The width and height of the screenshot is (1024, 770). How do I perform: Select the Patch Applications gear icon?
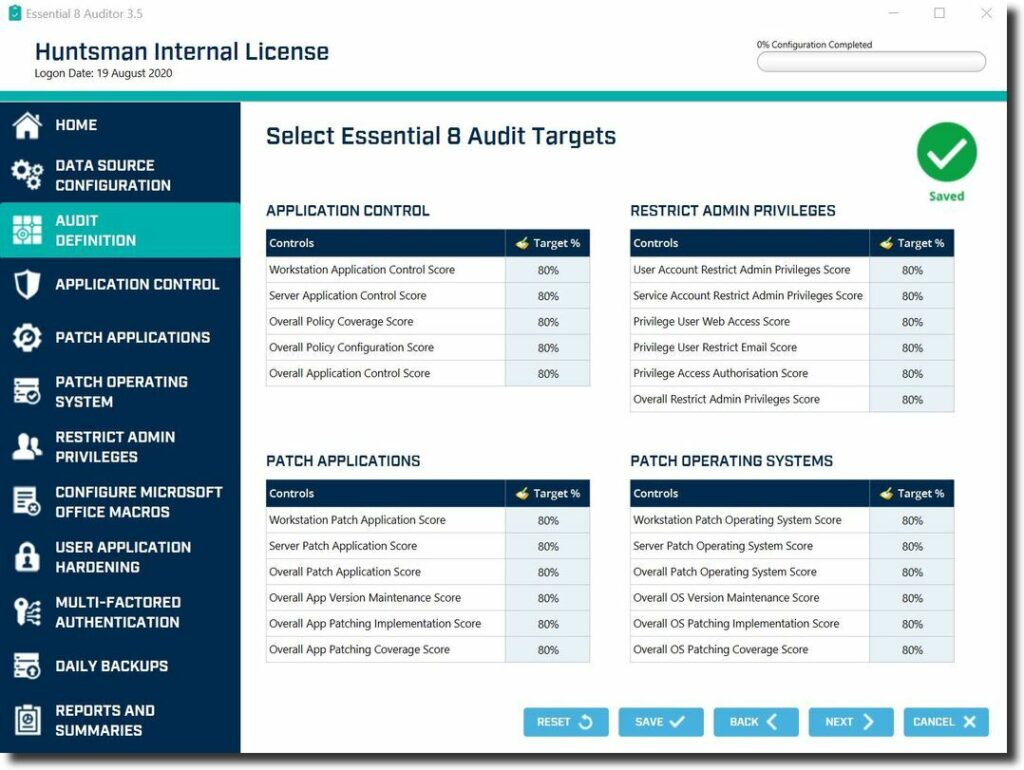pos(25,339)
